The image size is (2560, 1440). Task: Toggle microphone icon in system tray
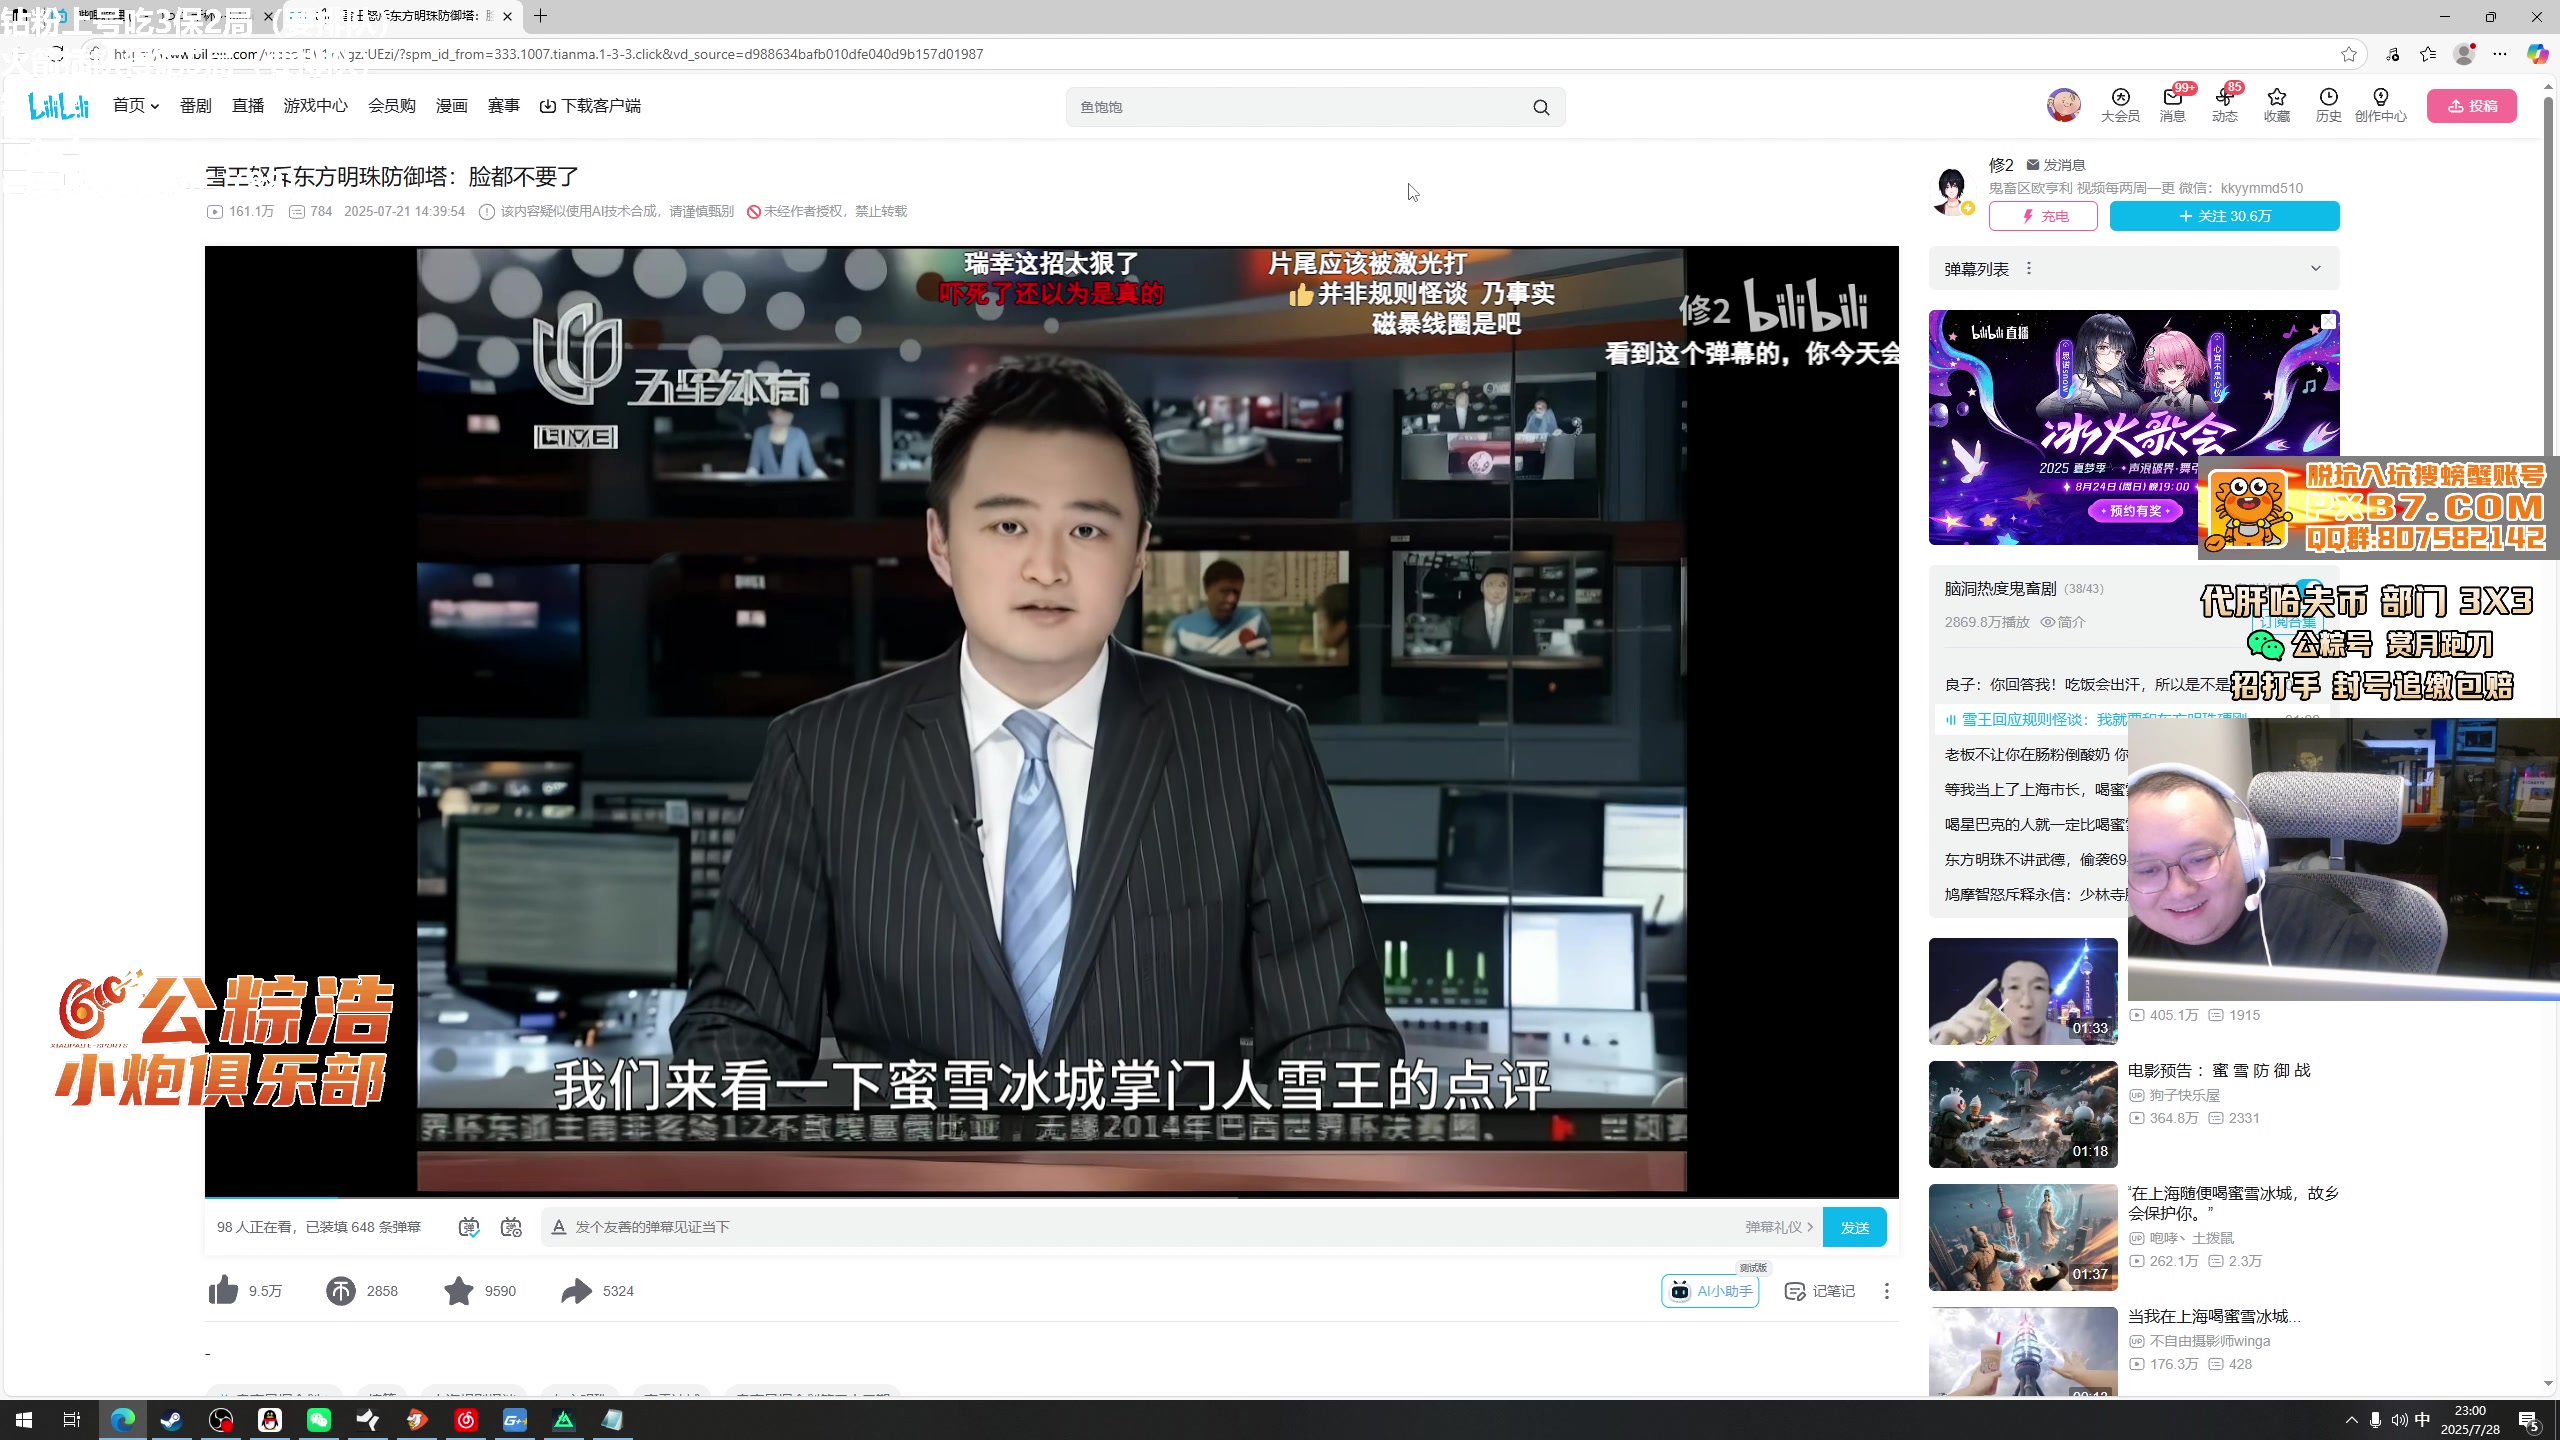click(2375, 1420)
